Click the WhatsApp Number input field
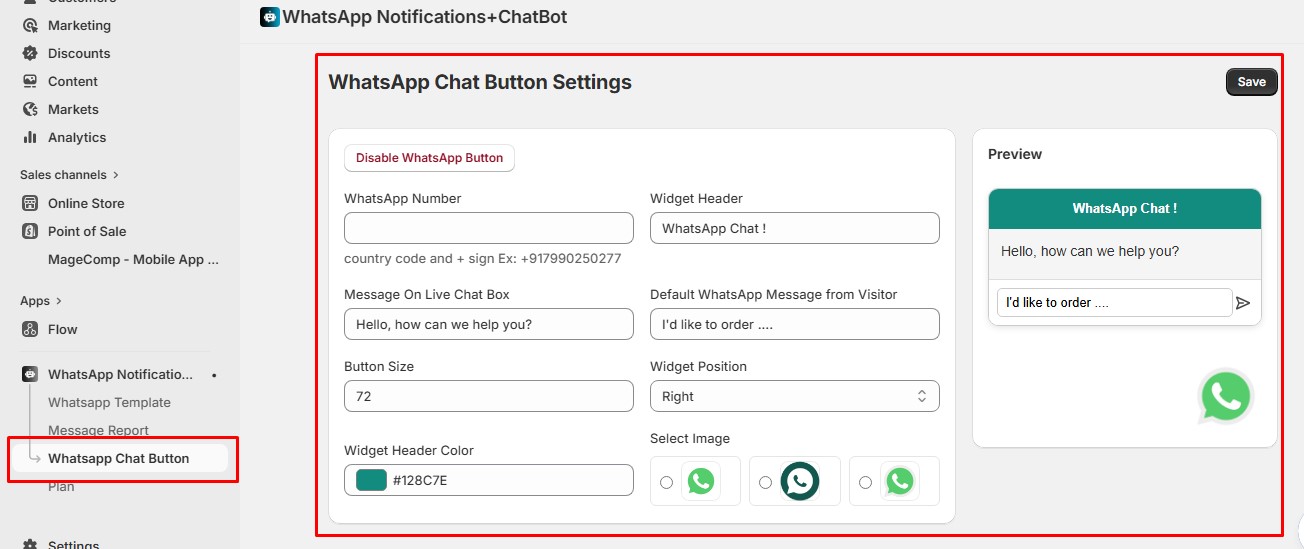 tap(488, 228)
